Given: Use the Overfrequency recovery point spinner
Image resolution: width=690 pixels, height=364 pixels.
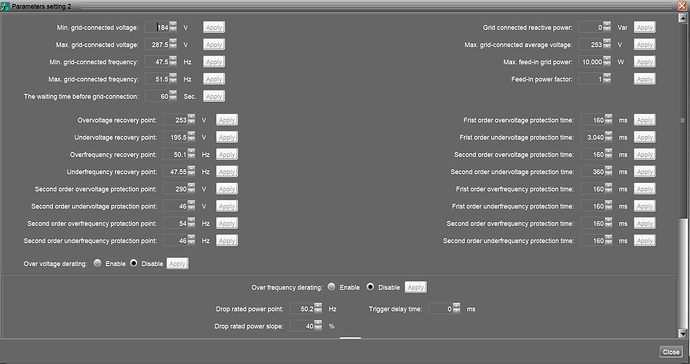Looking at the screenshot, I should tap(191, 154).
